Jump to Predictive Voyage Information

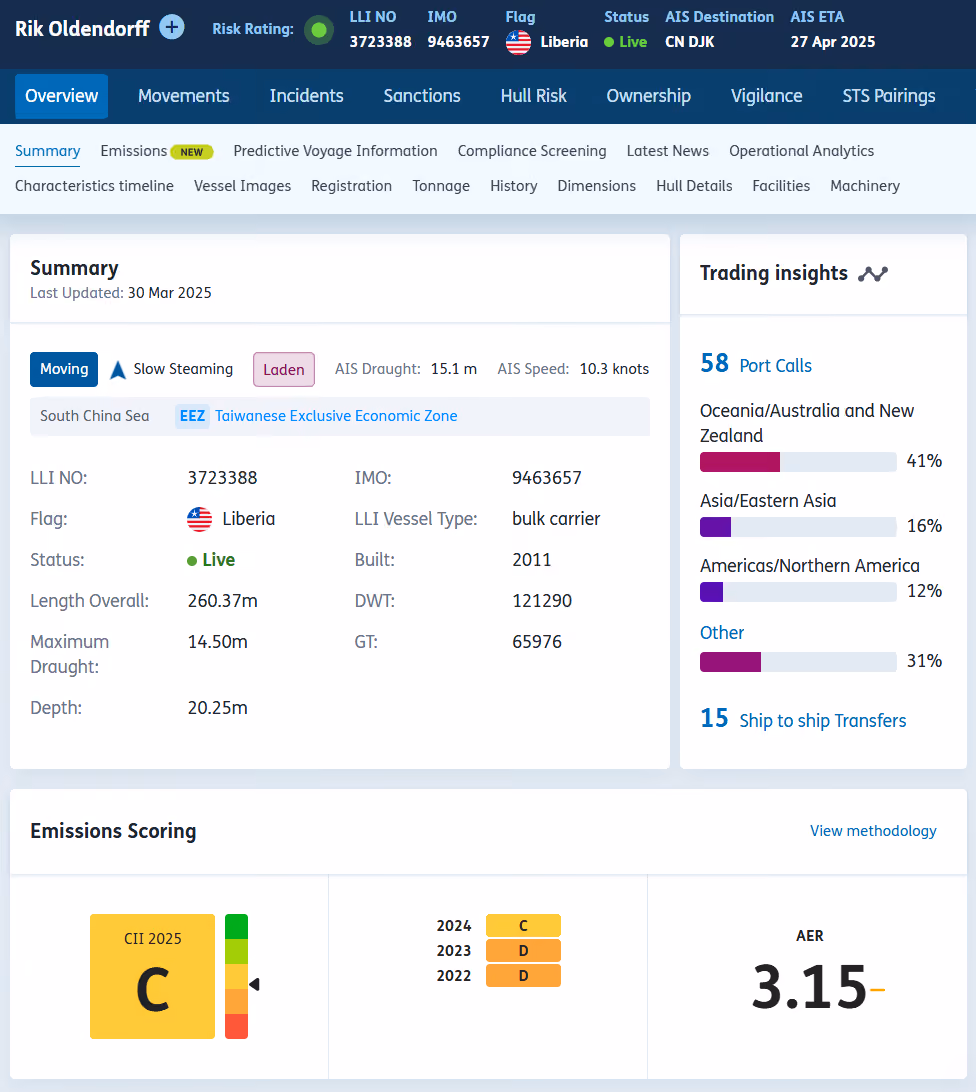click(335, 151)
